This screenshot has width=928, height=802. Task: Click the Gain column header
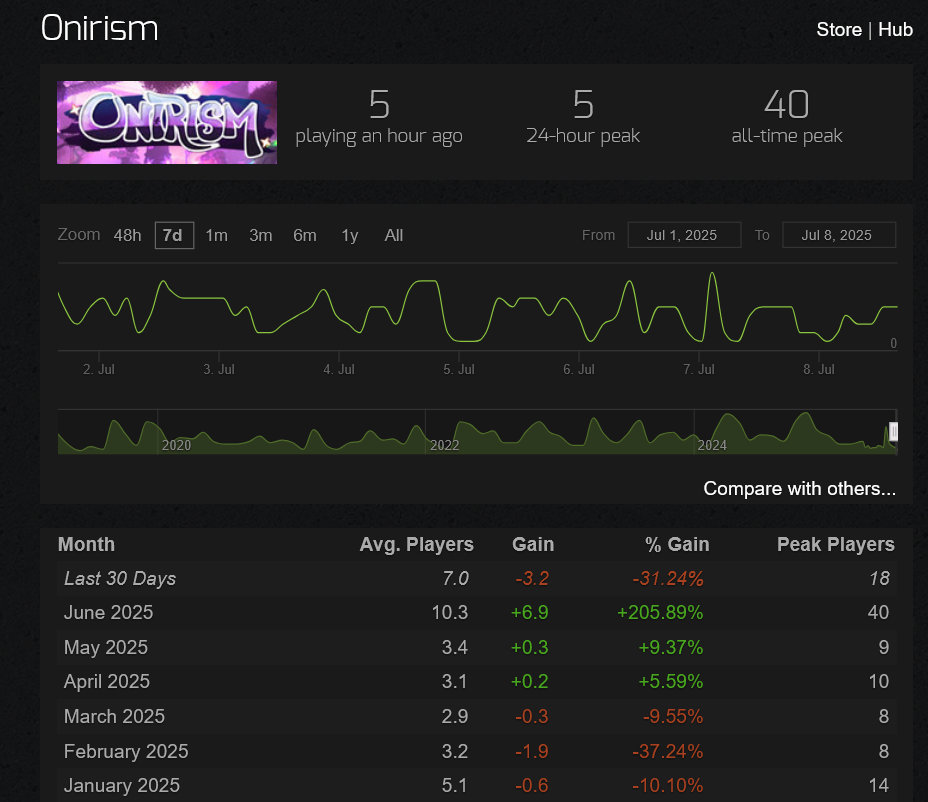533,545
